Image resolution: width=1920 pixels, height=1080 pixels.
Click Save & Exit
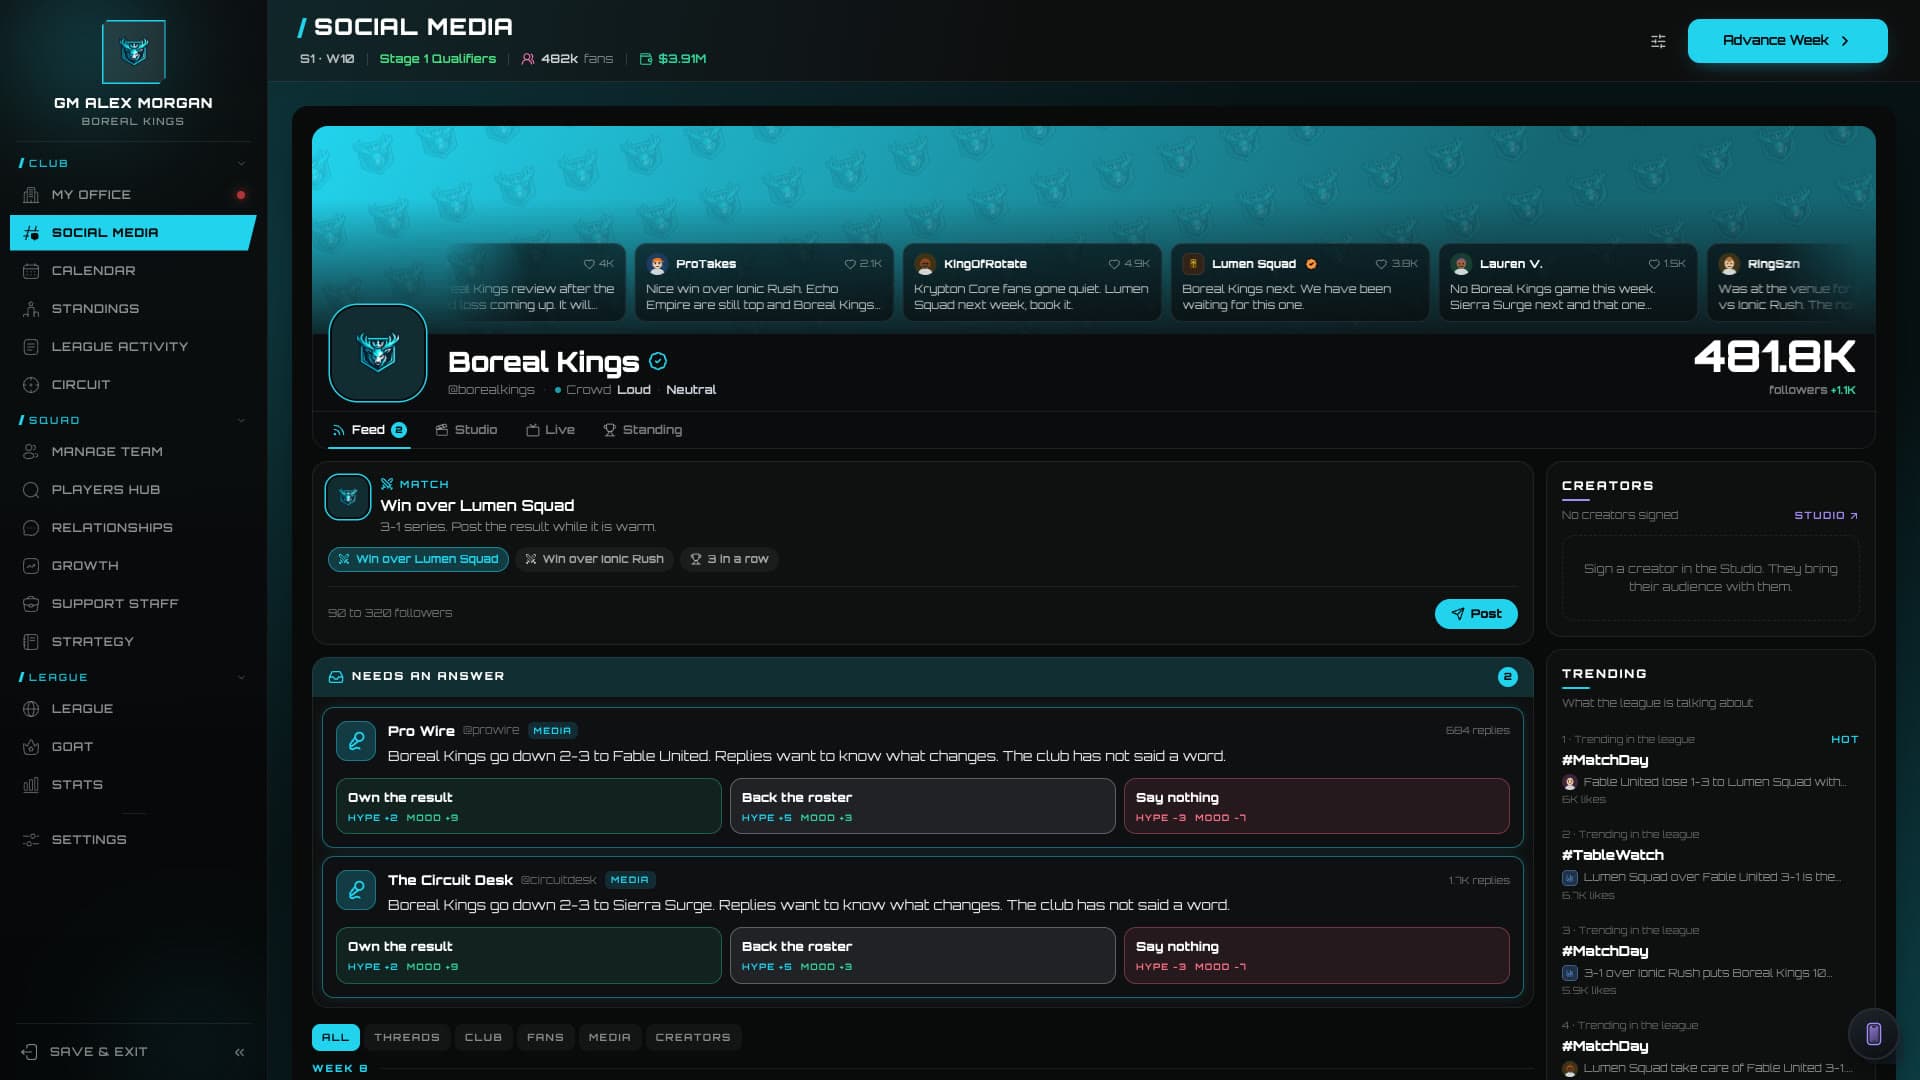(85, 1052)
